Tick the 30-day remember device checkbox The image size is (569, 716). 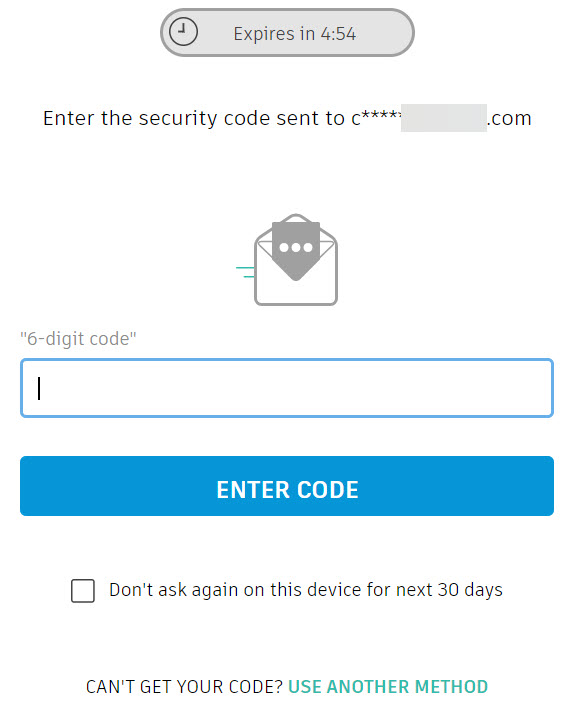pos(83,590)
